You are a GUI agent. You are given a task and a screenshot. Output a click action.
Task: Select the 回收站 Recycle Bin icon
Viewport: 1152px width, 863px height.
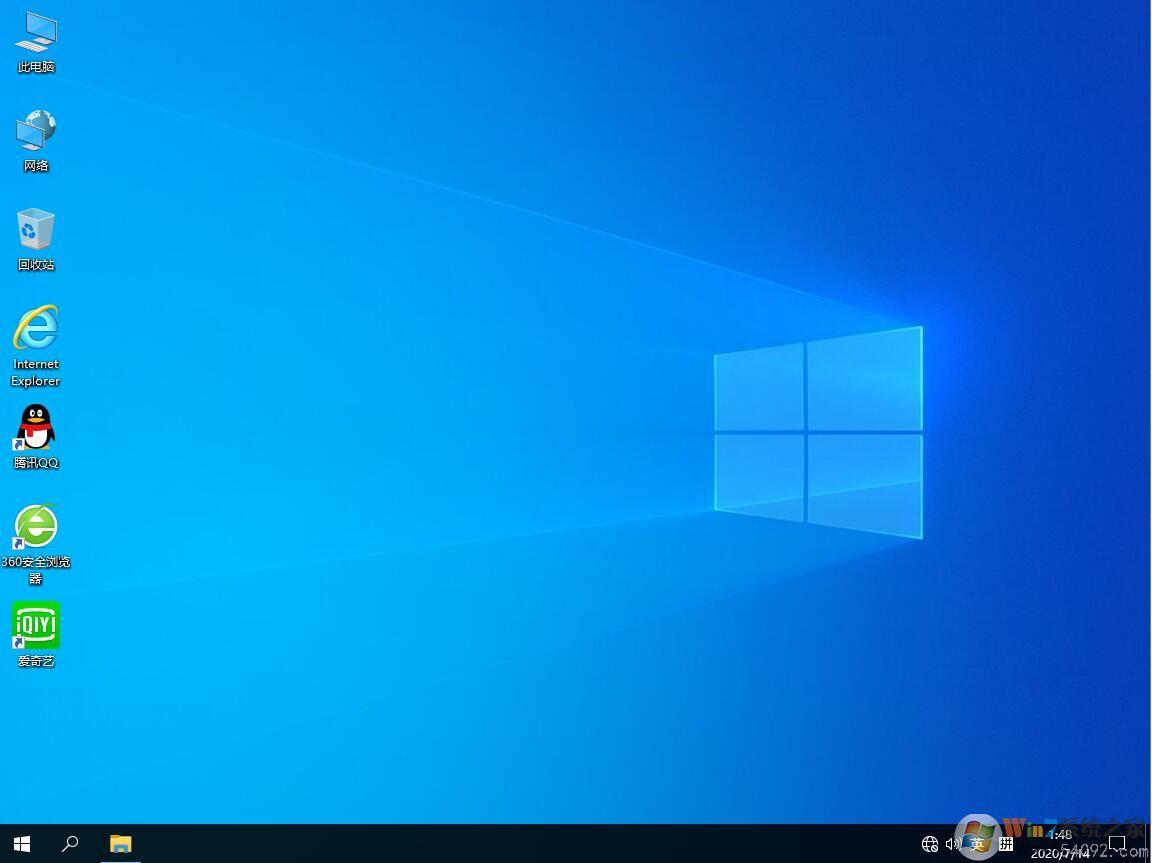tap(36, 231)
